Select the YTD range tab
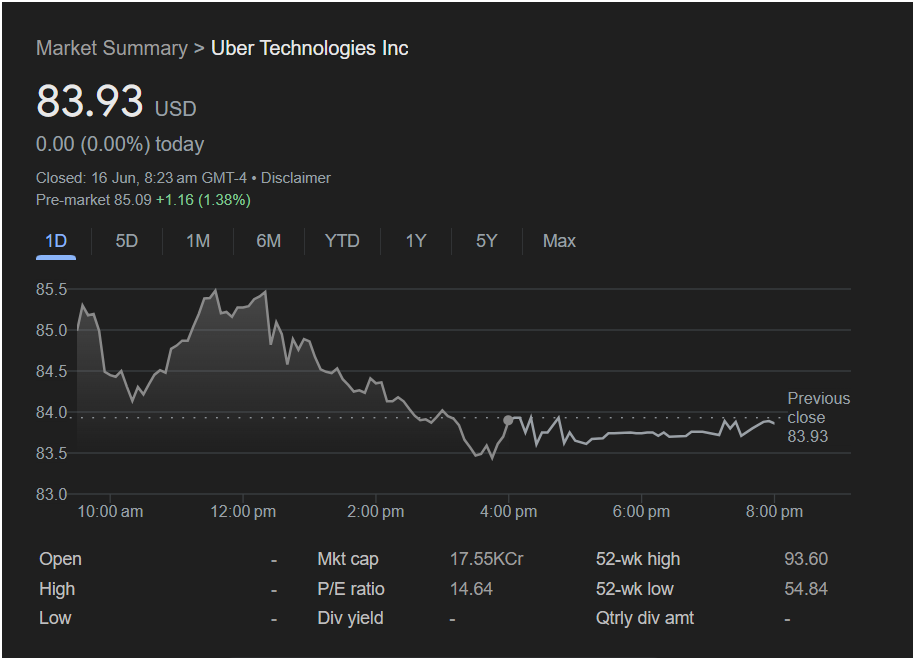Screen dimensions: 915x660 point(342,241)
